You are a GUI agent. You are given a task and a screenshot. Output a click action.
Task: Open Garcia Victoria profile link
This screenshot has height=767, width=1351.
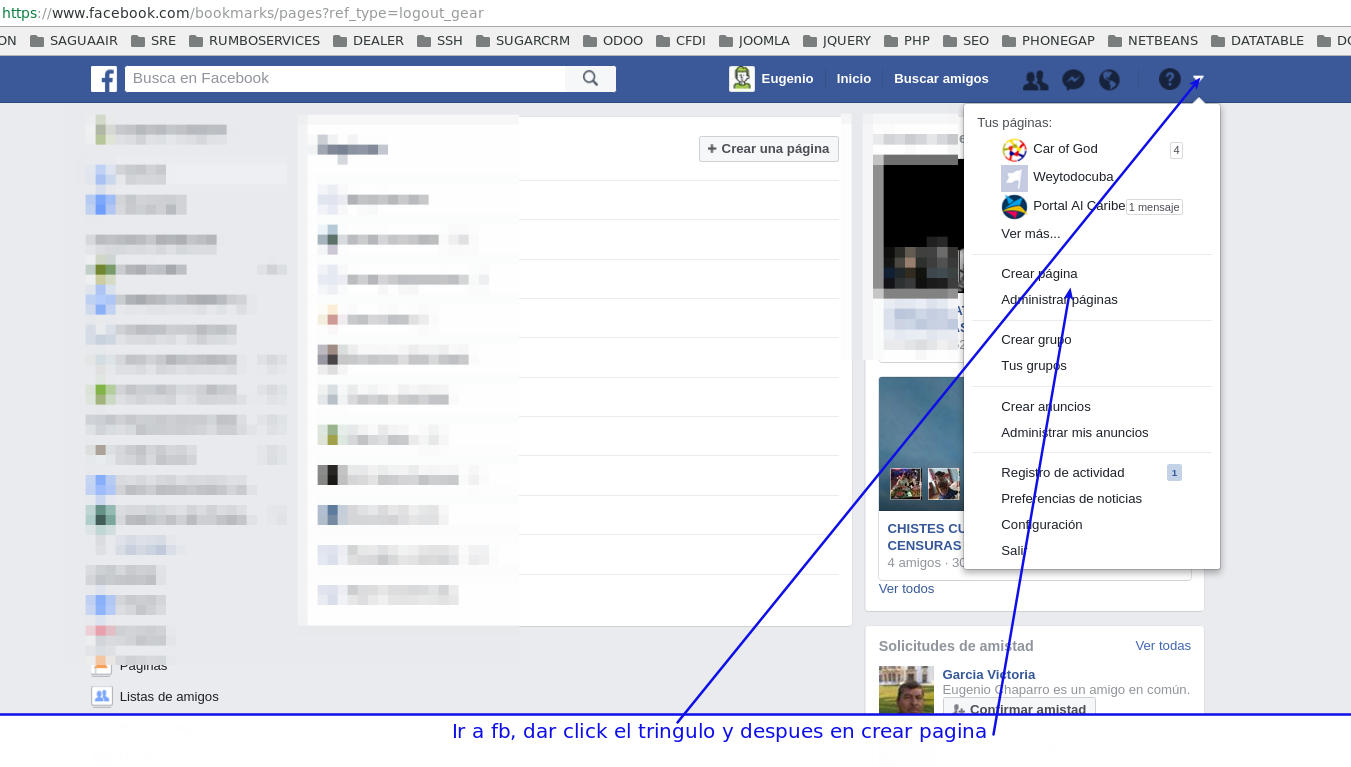(x=989, y=675)
